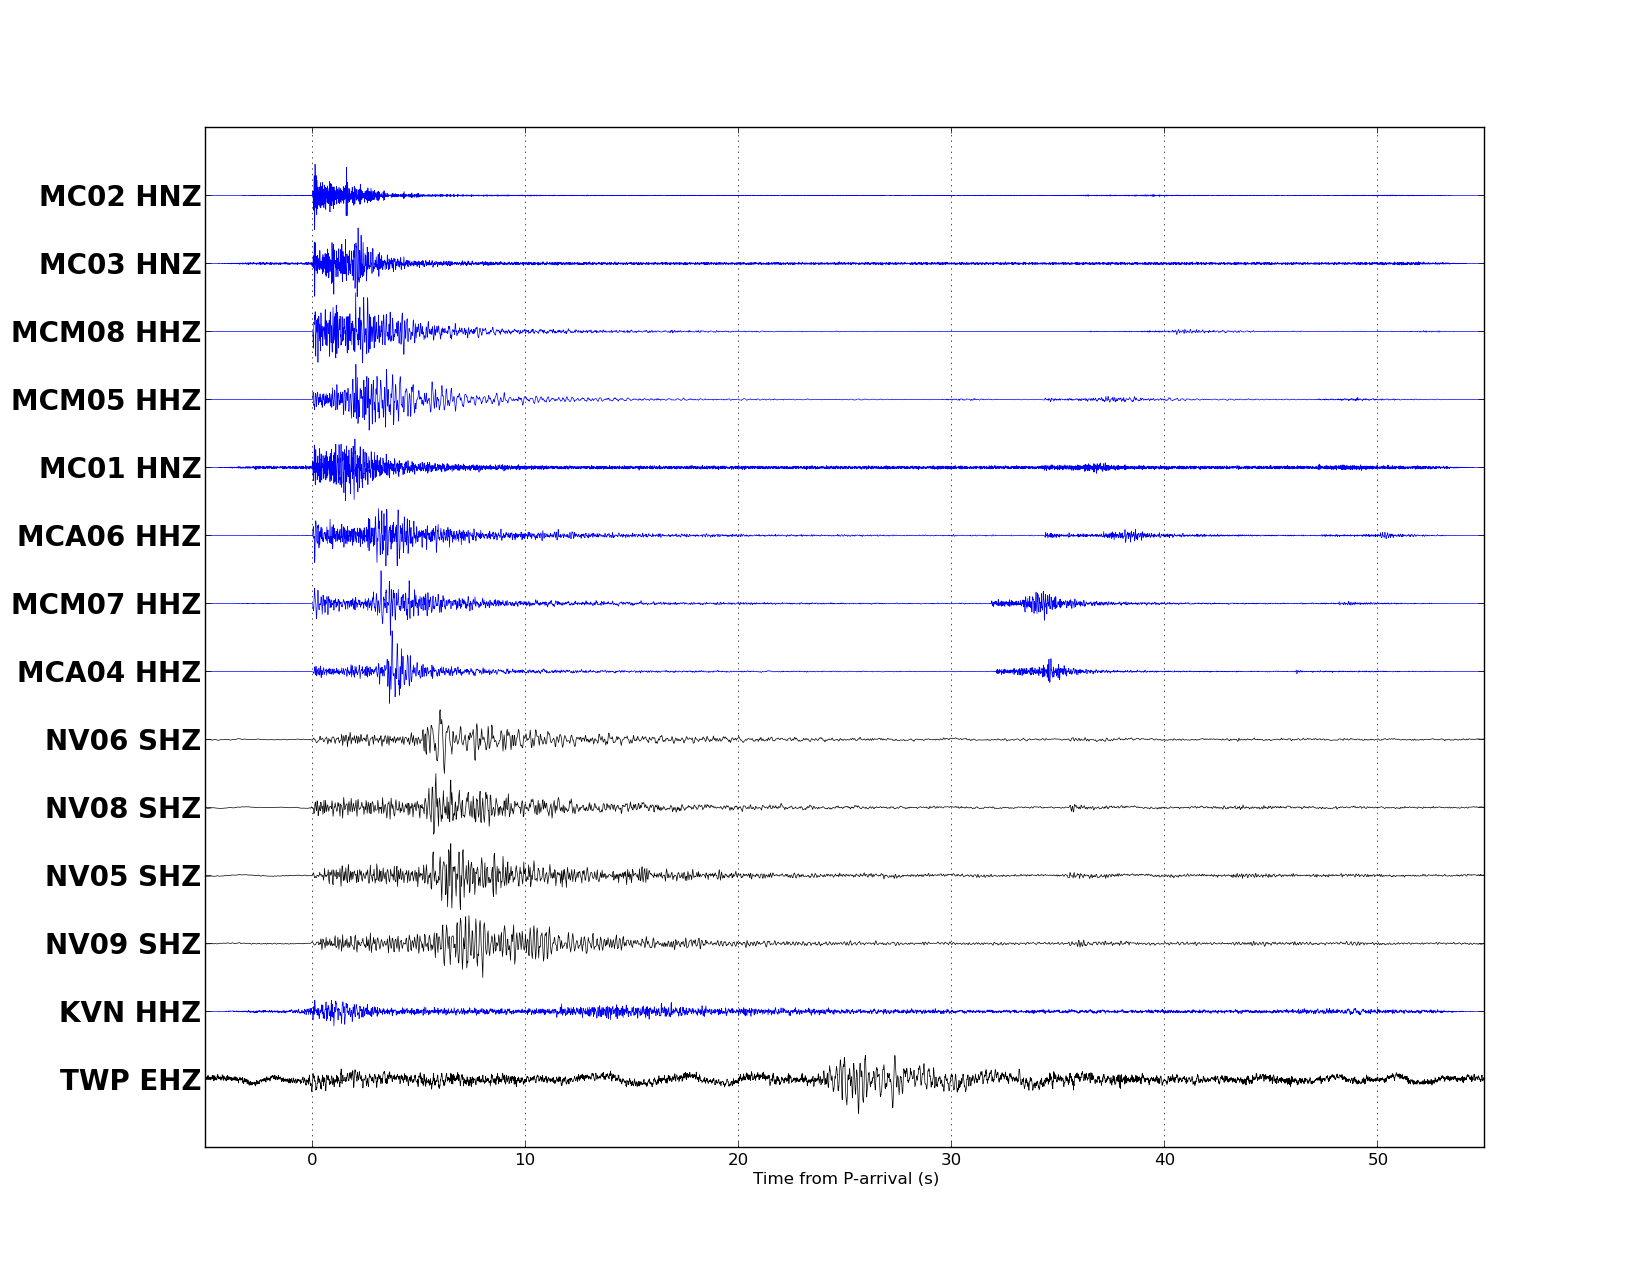Select the NV08 SHZ channel label
Viewport: 1650px width, 1275px height.
pyautogui.click(x=123, y=809)
